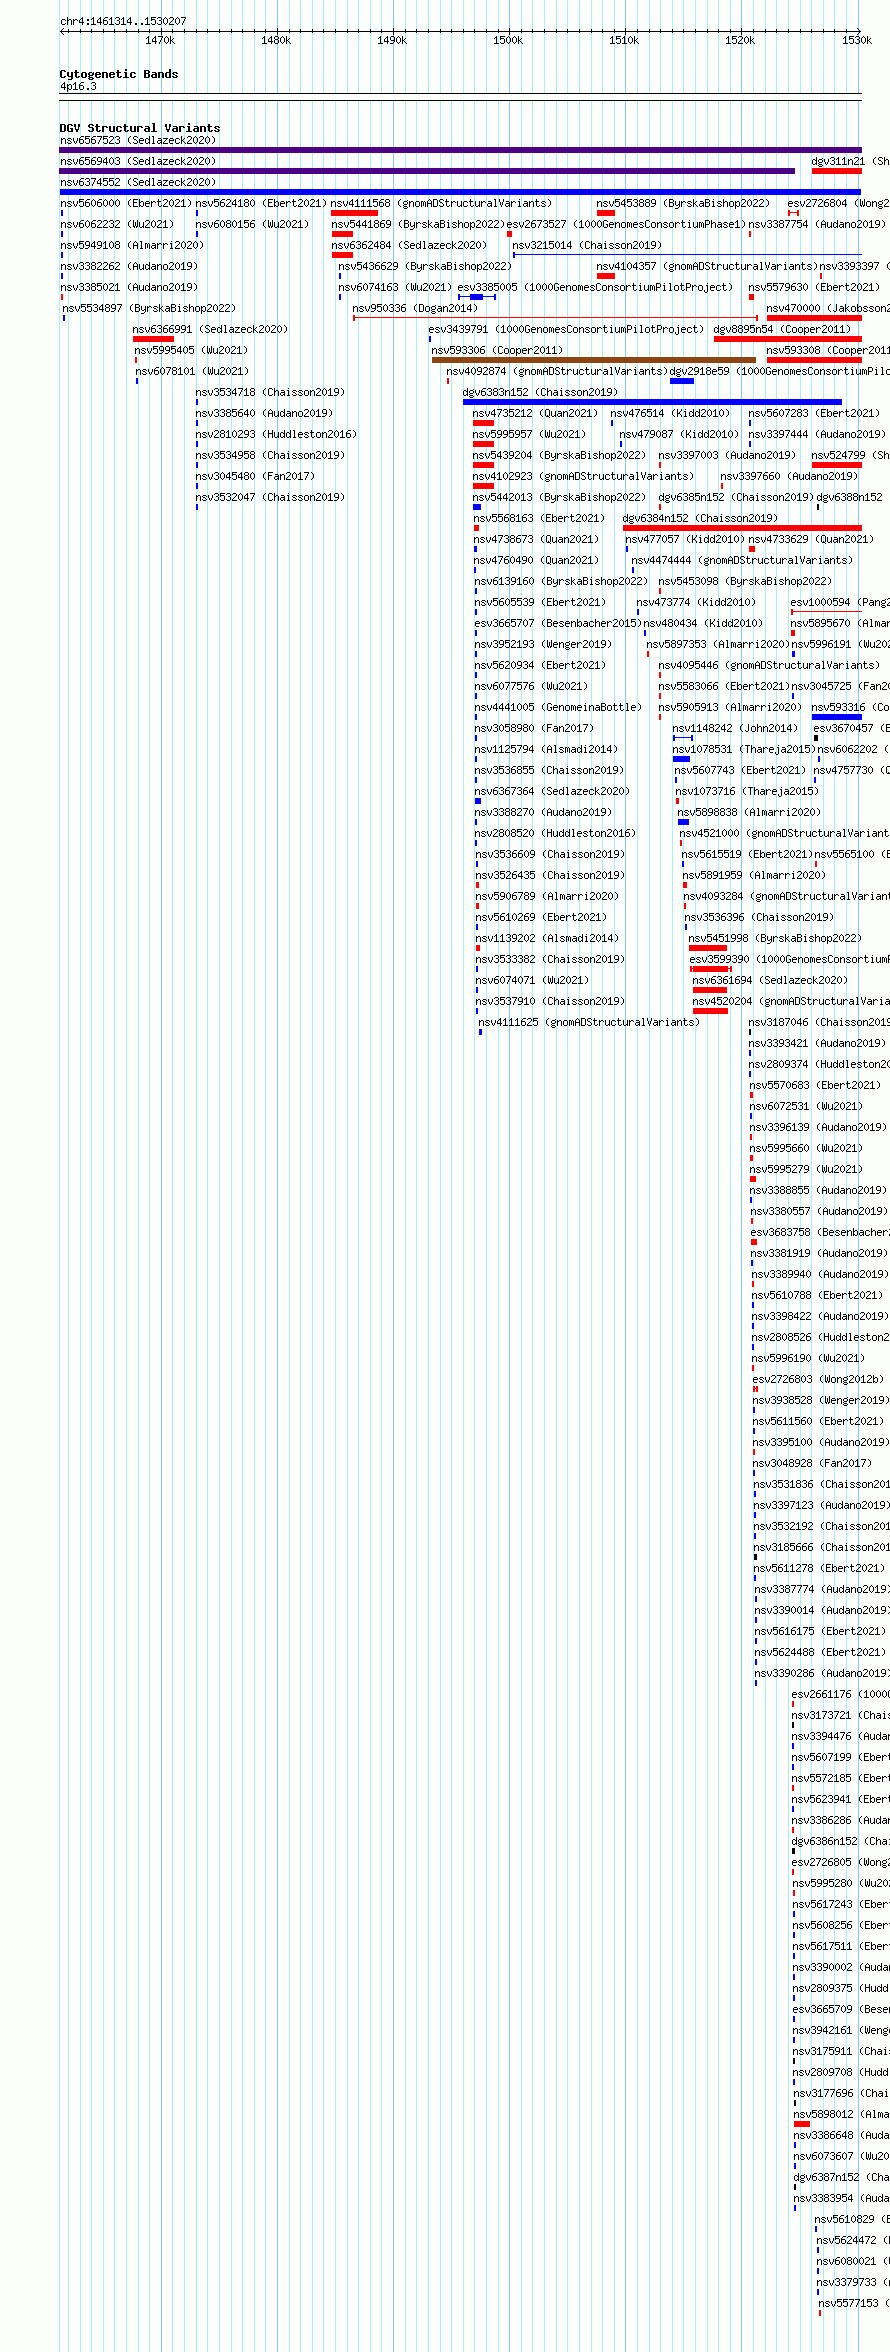The image size is (890, 2352).
Task: Click the 1500k ruler label
Action: click(508, 40)
